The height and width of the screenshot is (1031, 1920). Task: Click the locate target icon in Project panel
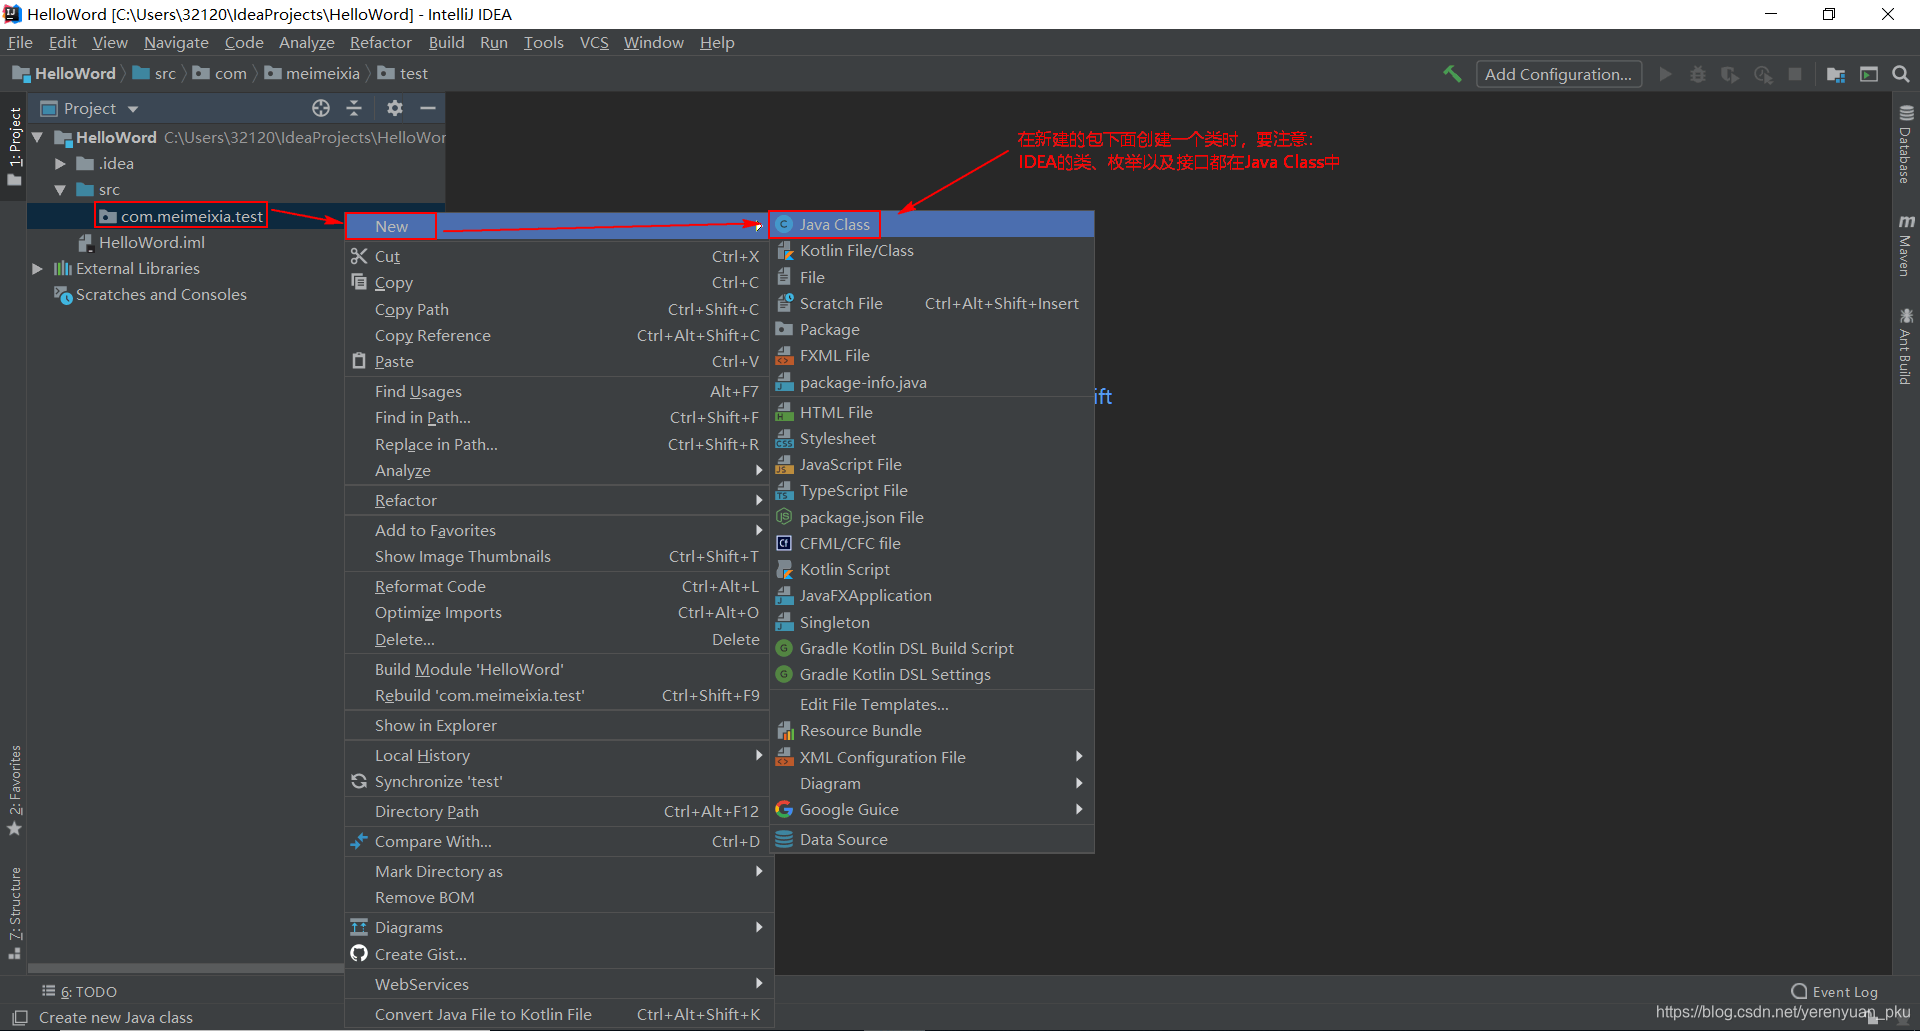tap(321, 108)
